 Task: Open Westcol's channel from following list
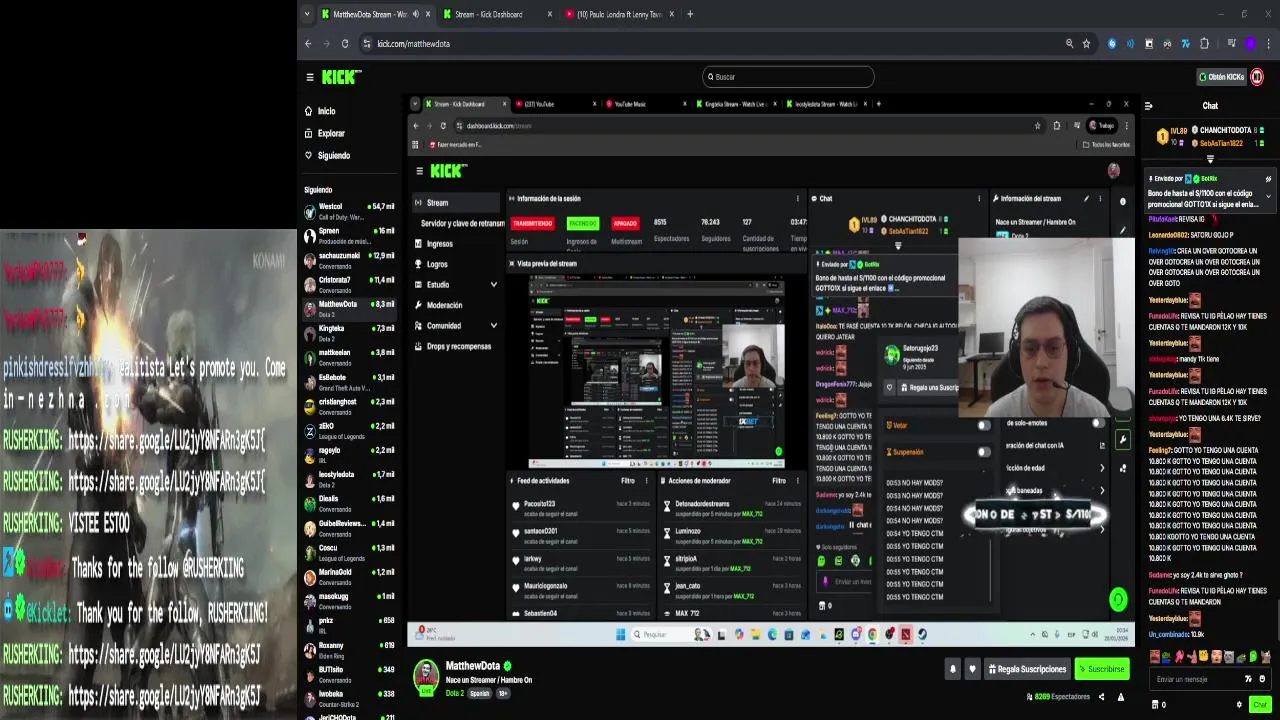point(350,211)
